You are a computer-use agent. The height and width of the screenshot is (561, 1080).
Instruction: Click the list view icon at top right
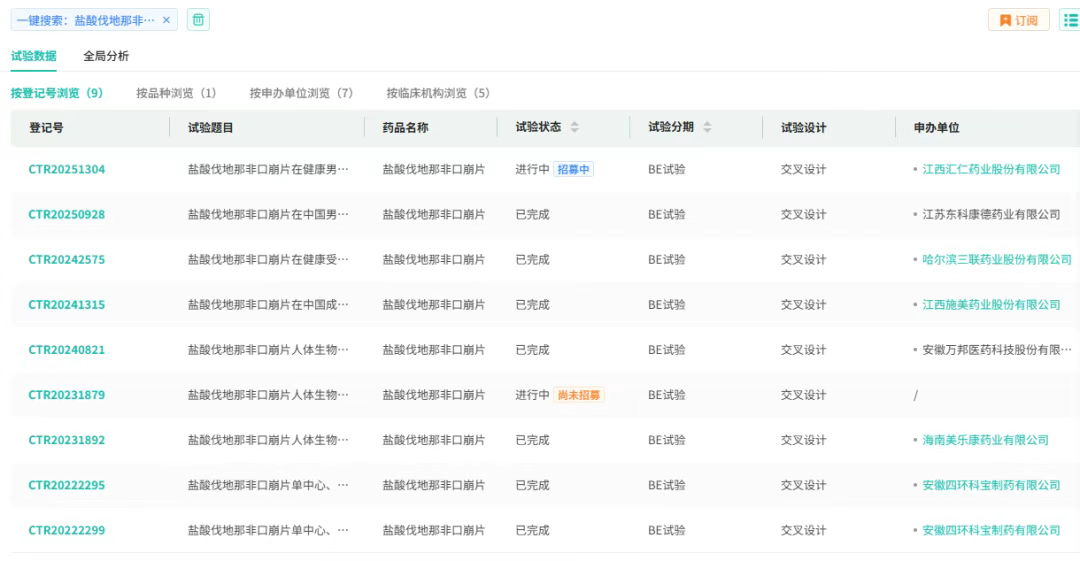point(1068,20)
